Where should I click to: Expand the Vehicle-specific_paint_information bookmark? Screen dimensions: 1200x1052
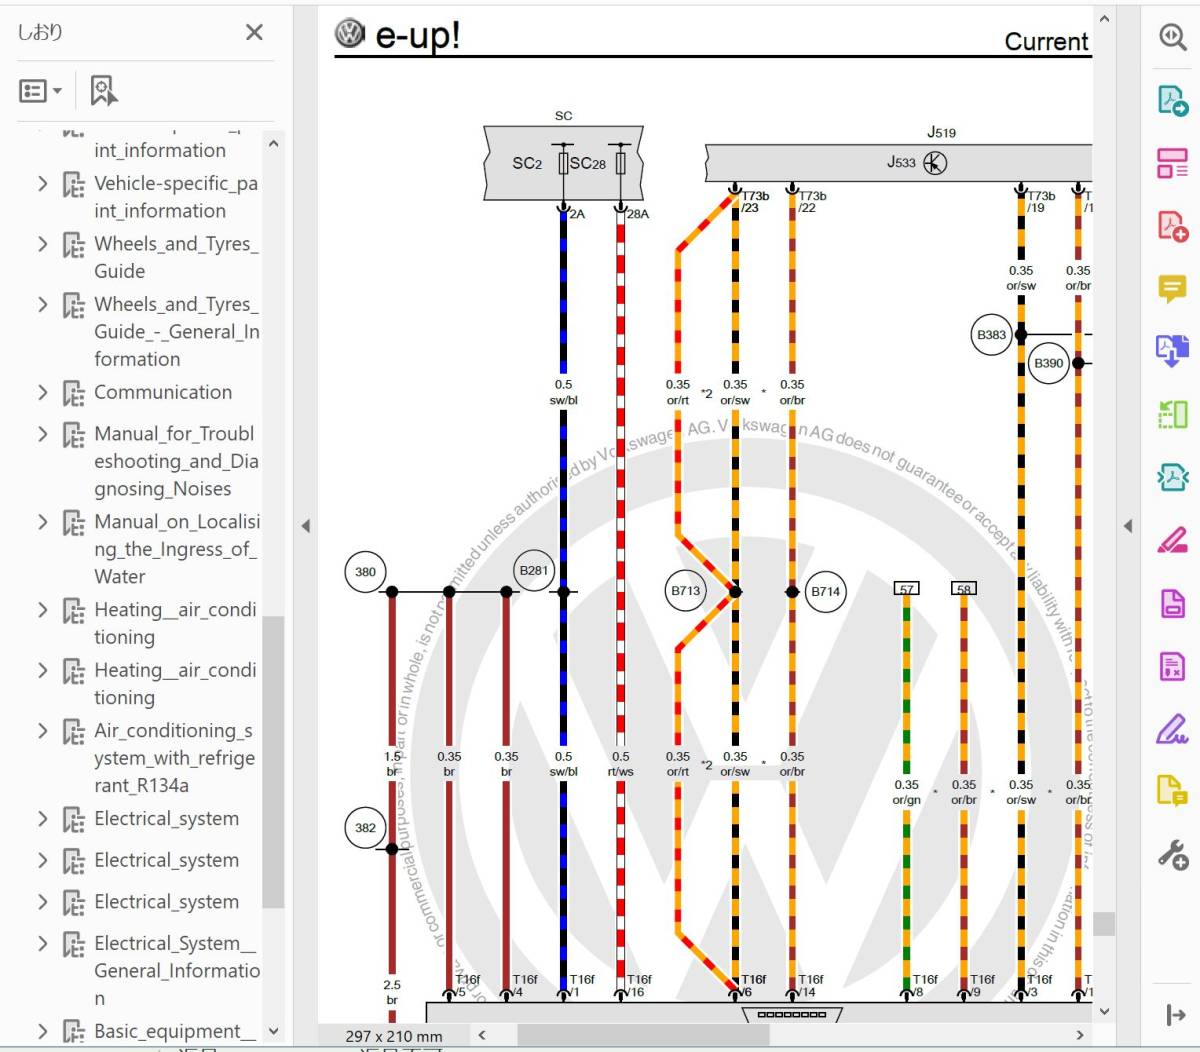pos(42,183)
